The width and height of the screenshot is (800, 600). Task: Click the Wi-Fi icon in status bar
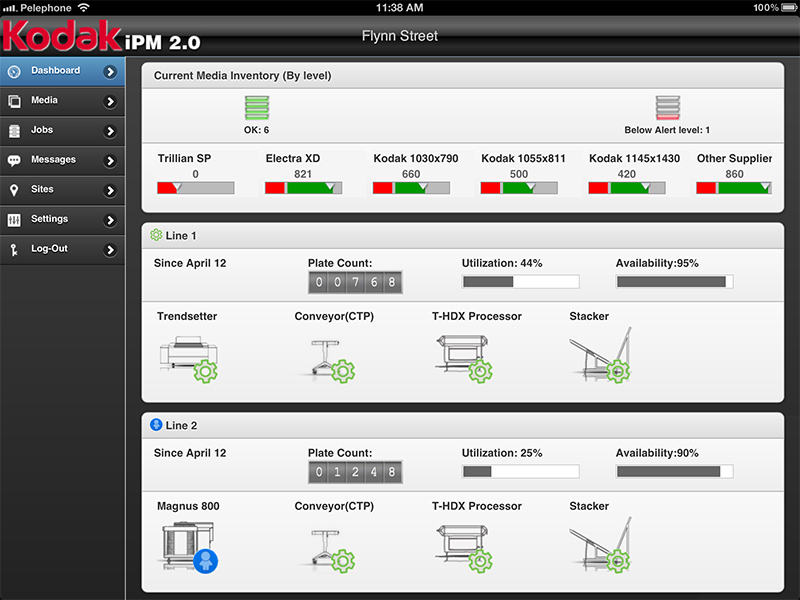click(84, 7)
